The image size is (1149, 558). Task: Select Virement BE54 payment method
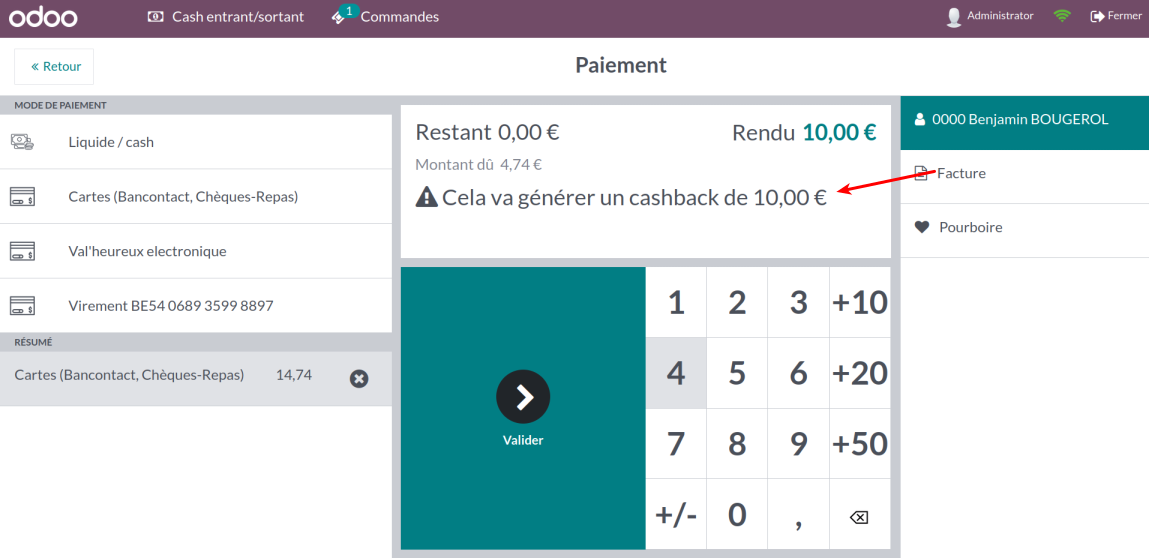(x=196, y=306)
